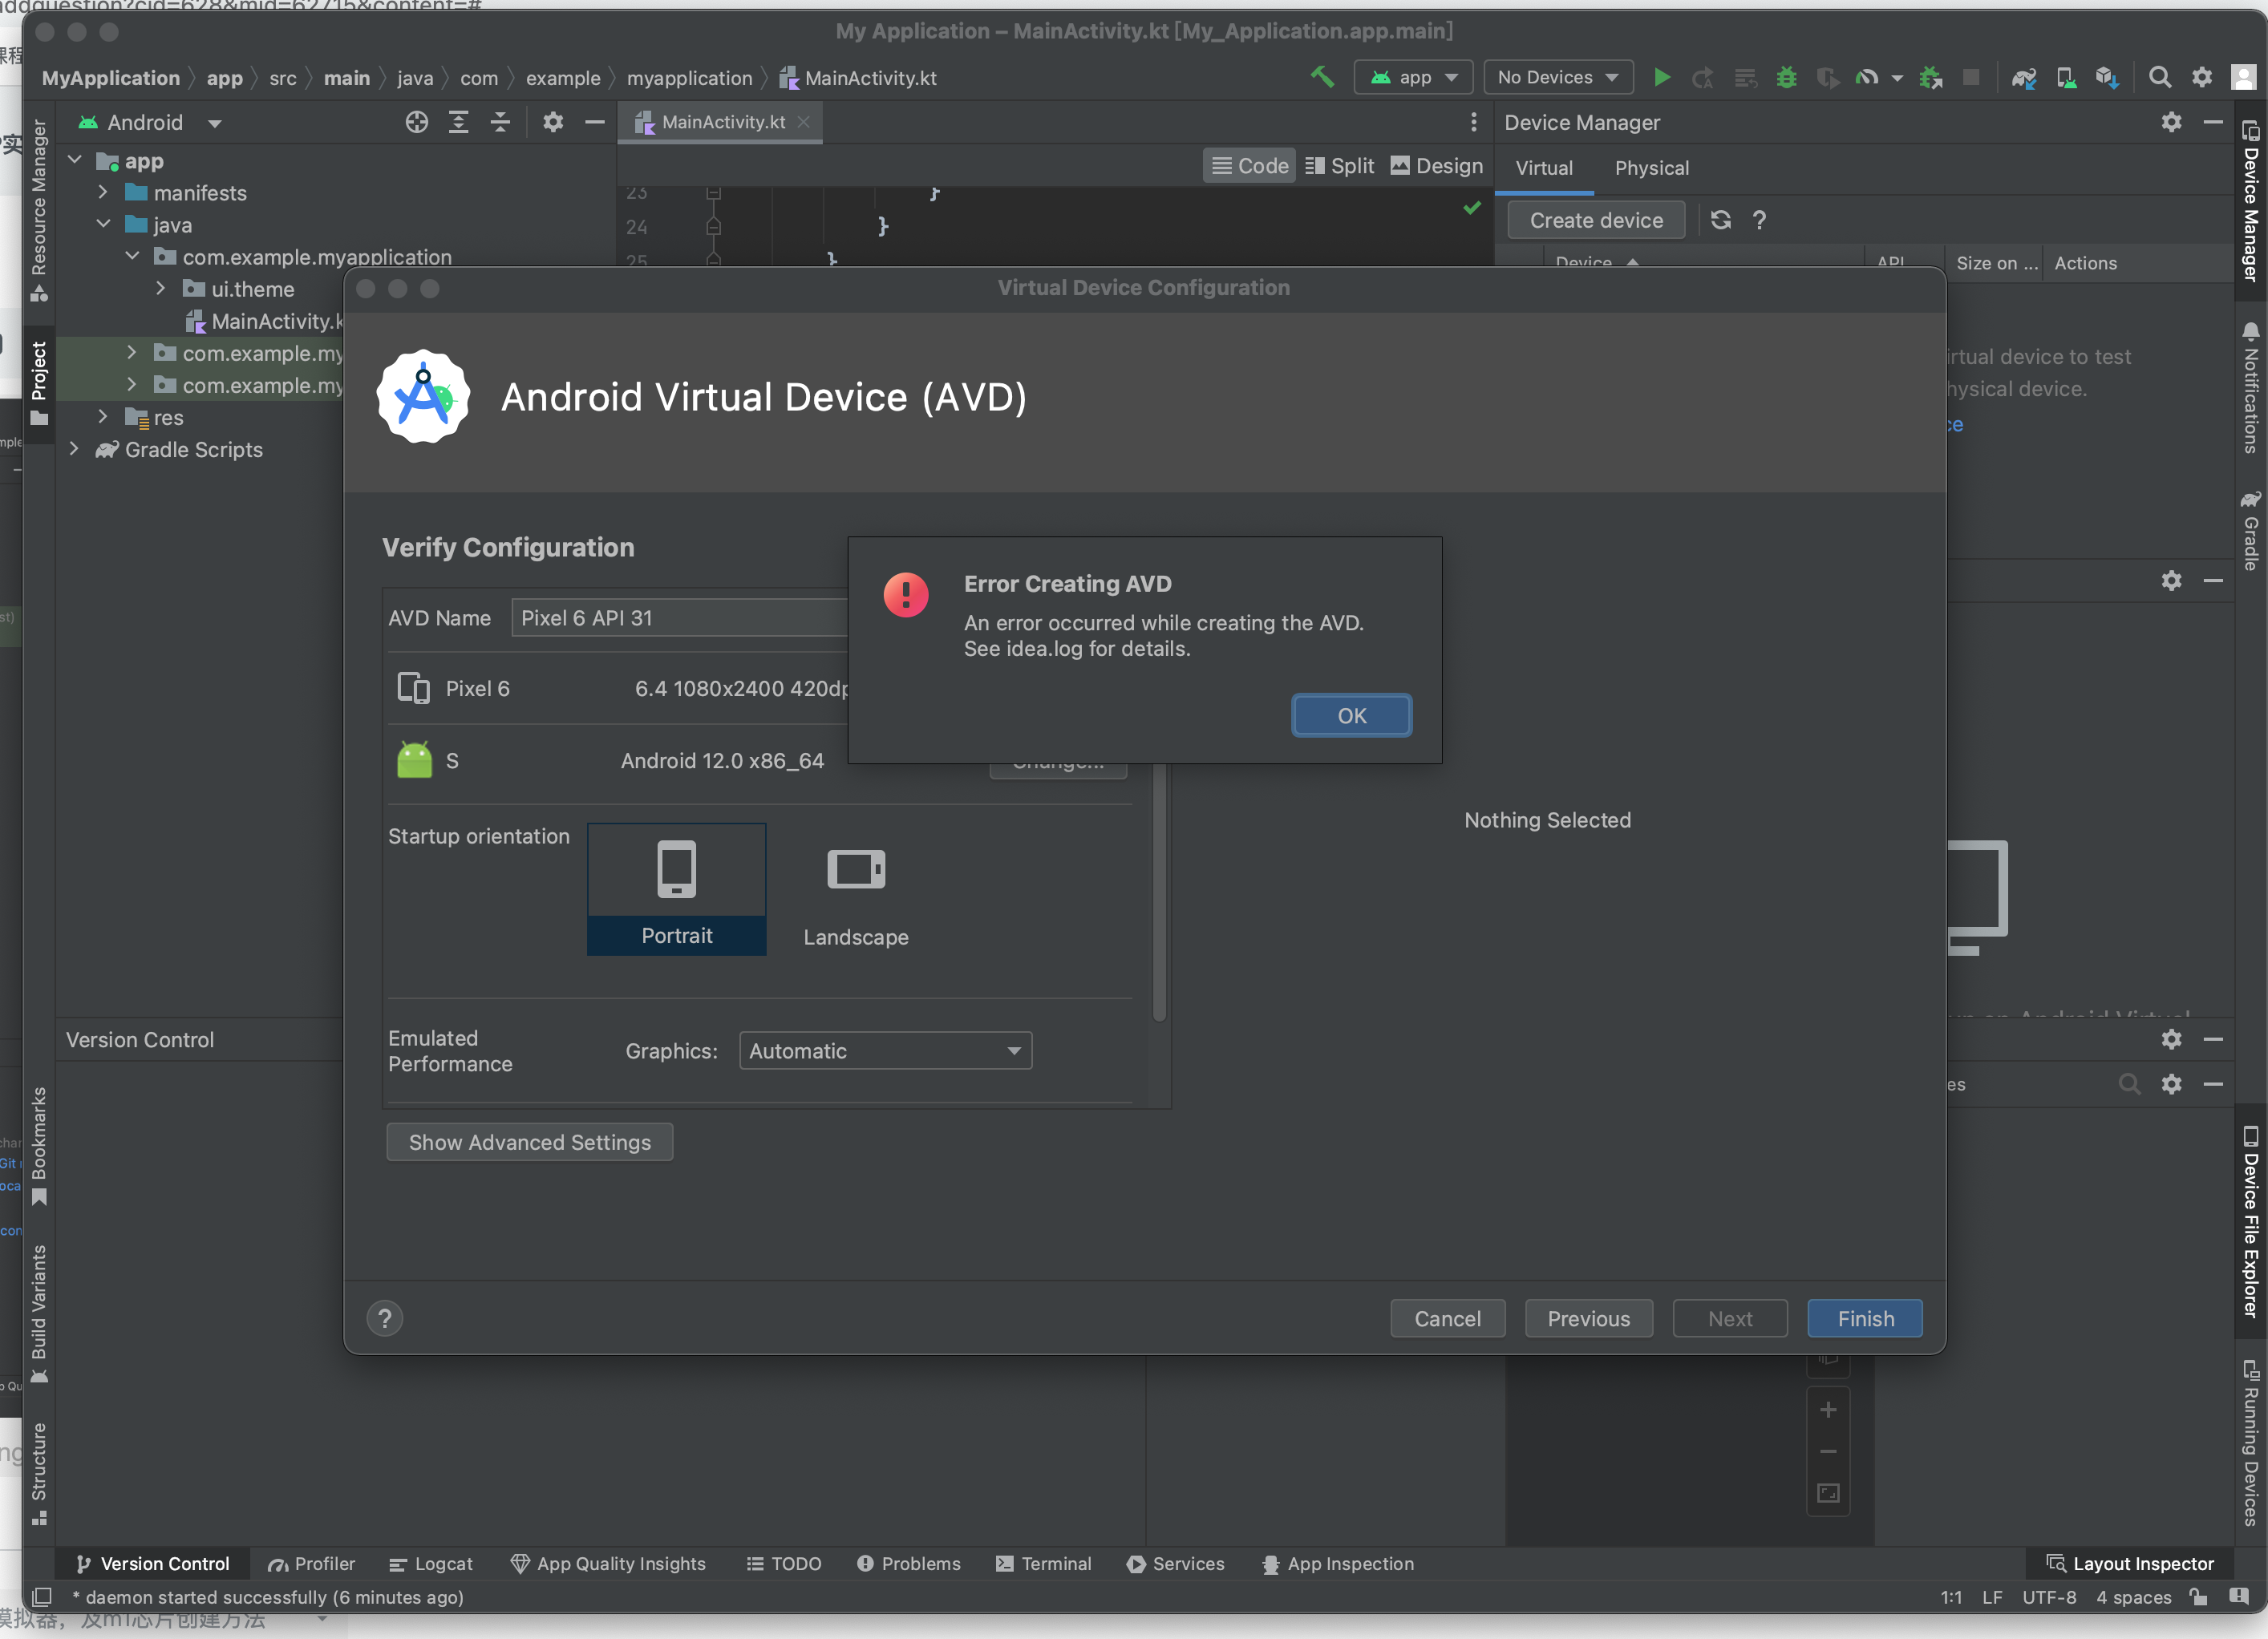Click the green Run app icon
The height and width of the screenshot is (1639, 2268).
pos(1661,77)
